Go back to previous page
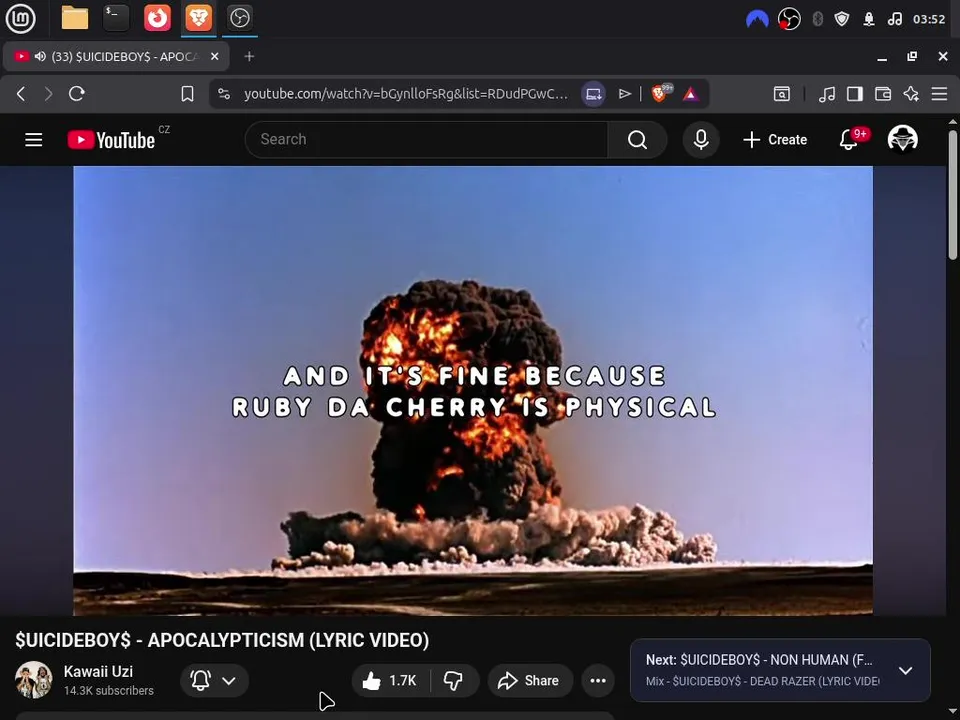 21,94
